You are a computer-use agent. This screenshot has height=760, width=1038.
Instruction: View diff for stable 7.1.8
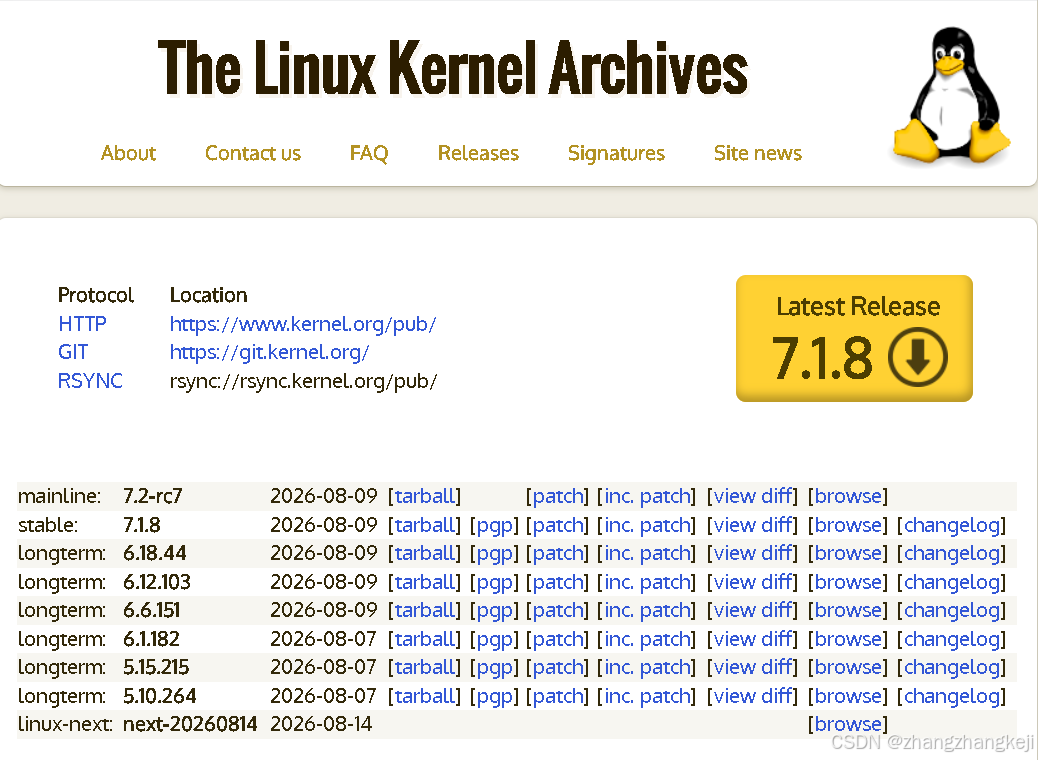tap(752, 525)
